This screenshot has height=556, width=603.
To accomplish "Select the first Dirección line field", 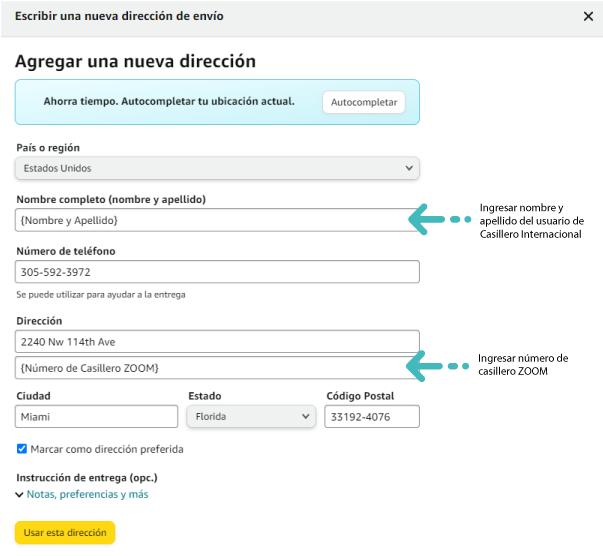I will [217, 341].
